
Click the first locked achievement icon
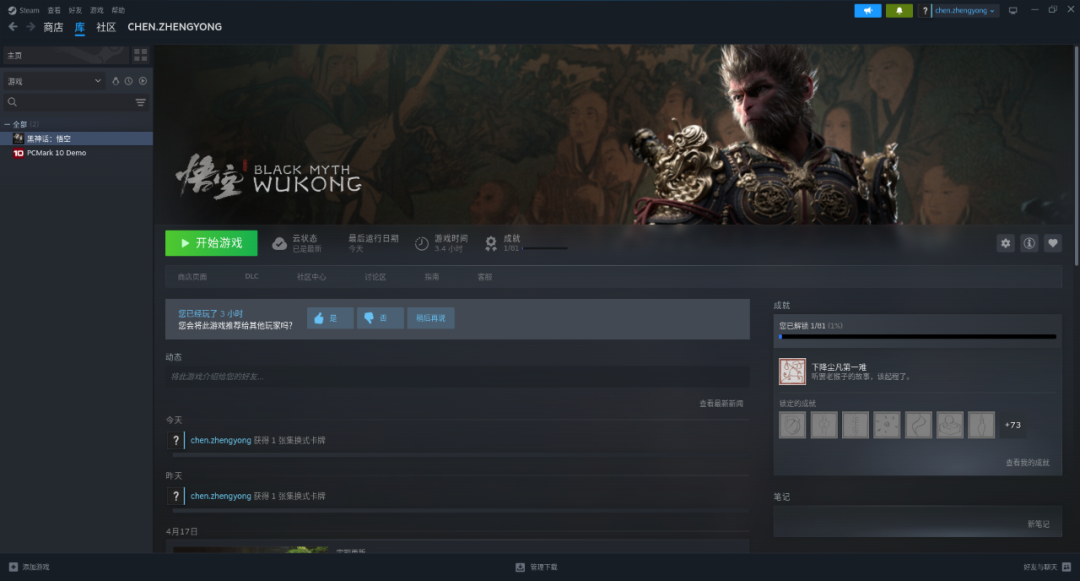[x=792, y=425]
